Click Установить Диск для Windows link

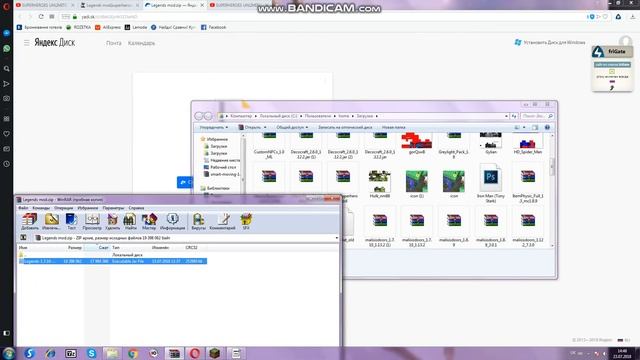550,42
